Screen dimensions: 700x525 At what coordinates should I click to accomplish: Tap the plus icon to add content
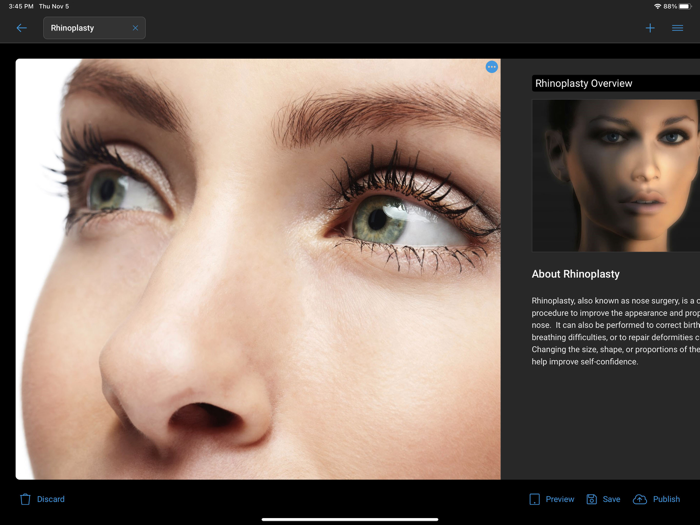click(x=650, y=28)
